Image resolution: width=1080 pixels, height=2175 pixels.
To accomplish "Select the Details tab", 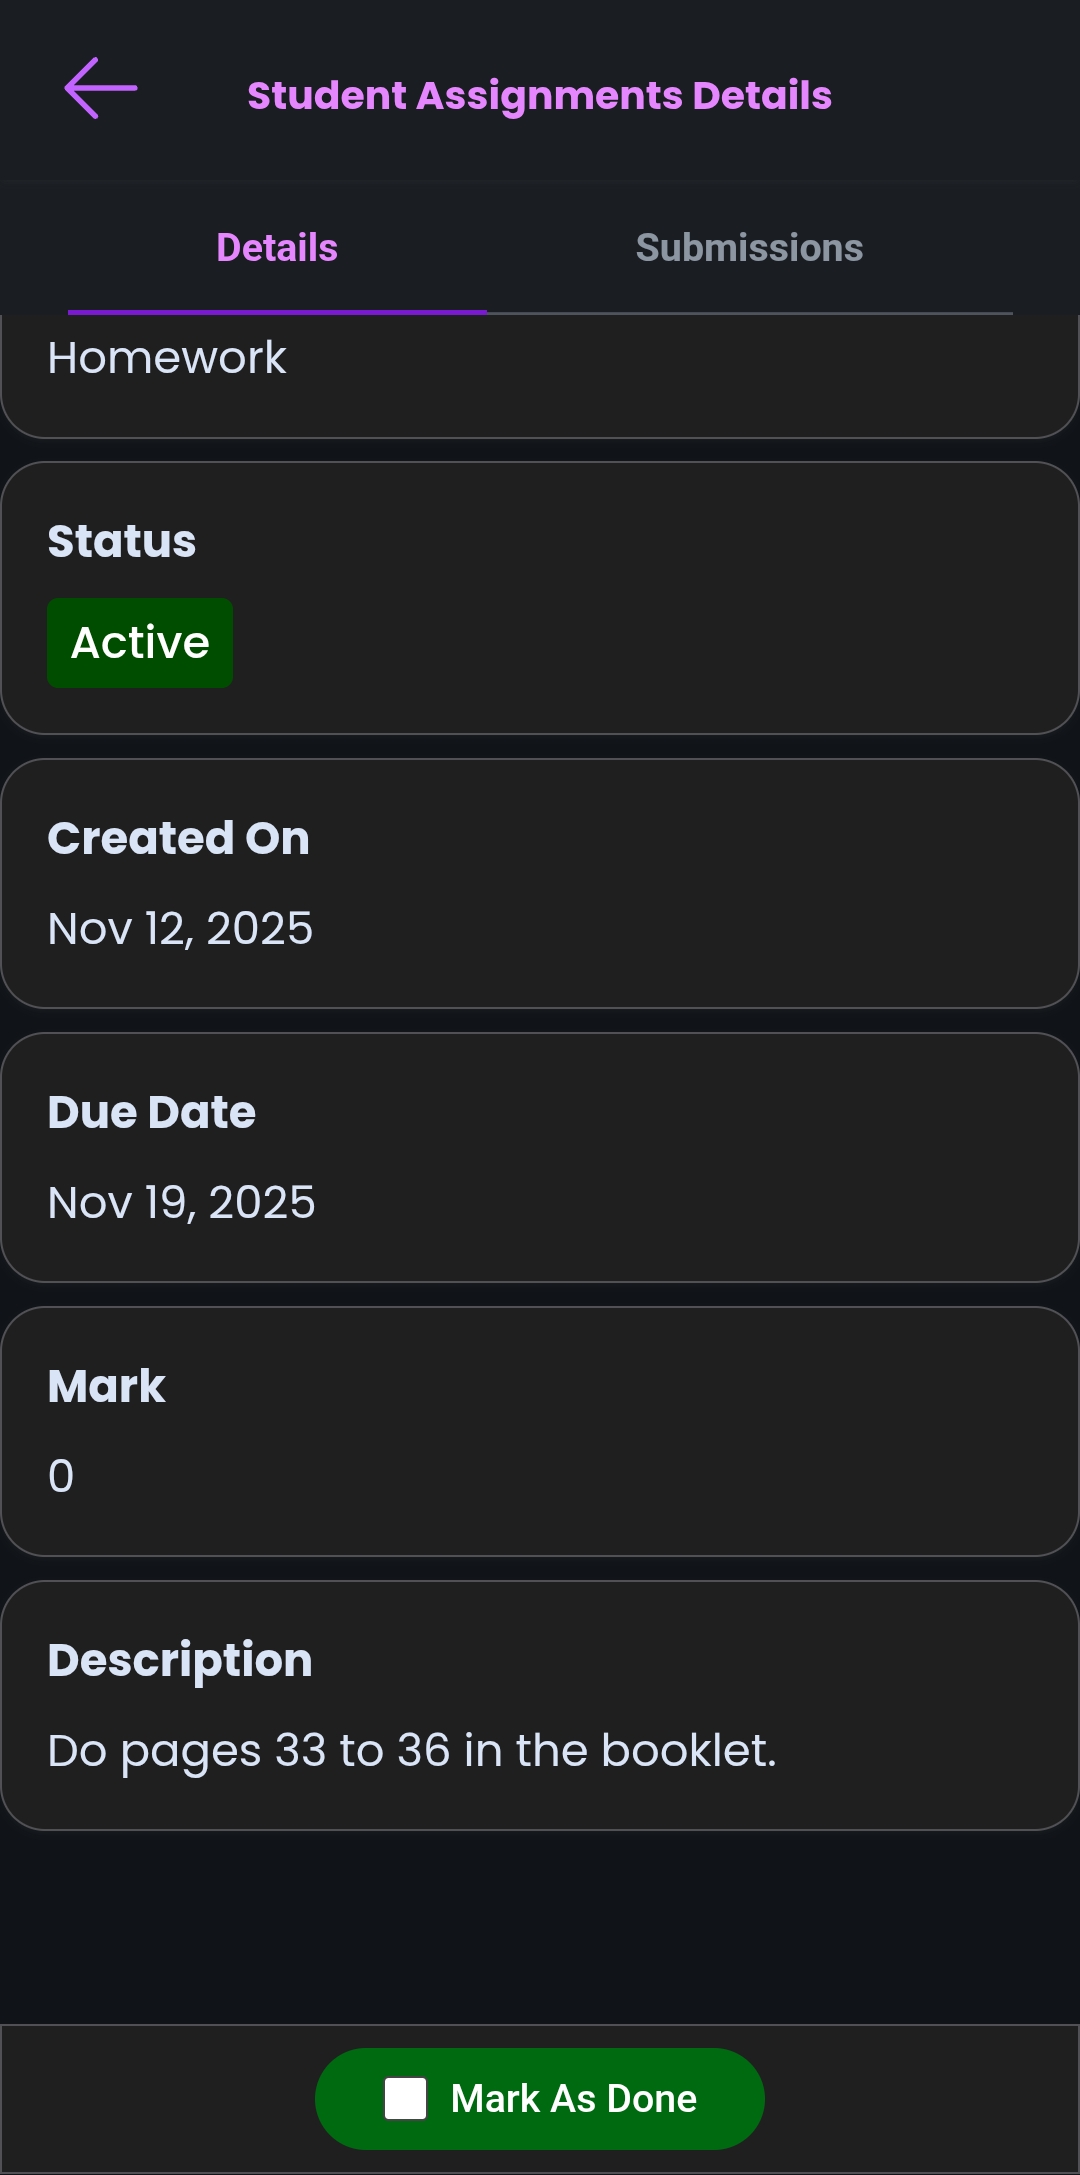I will point(277,248).
